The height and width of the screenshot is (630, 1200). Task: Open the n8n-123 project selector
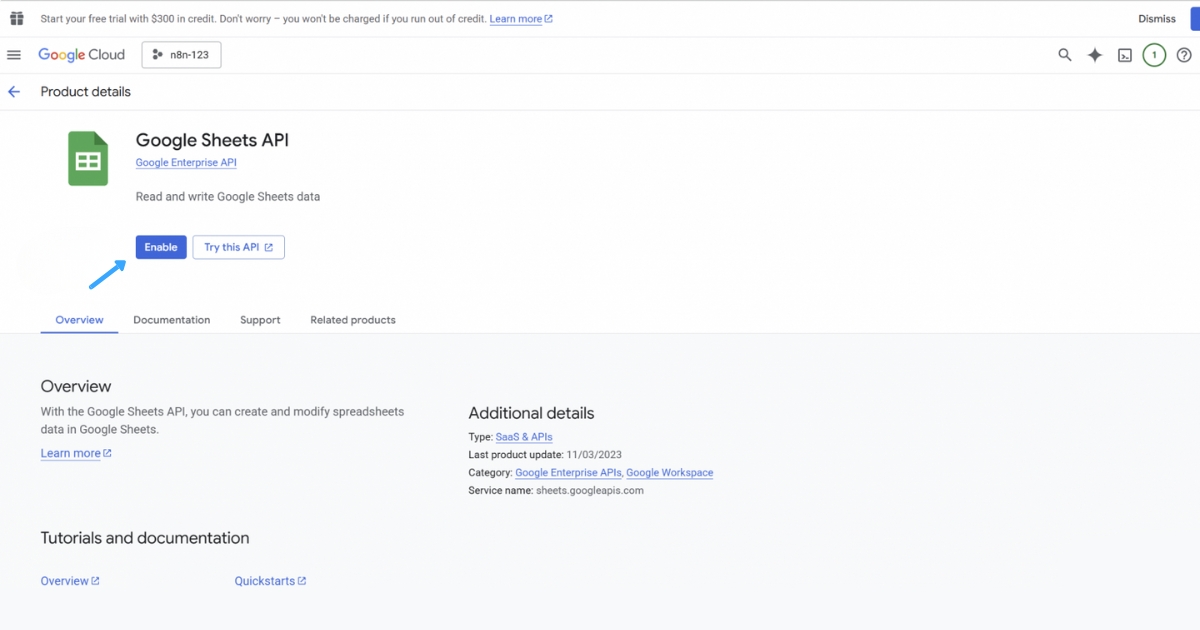181,54
